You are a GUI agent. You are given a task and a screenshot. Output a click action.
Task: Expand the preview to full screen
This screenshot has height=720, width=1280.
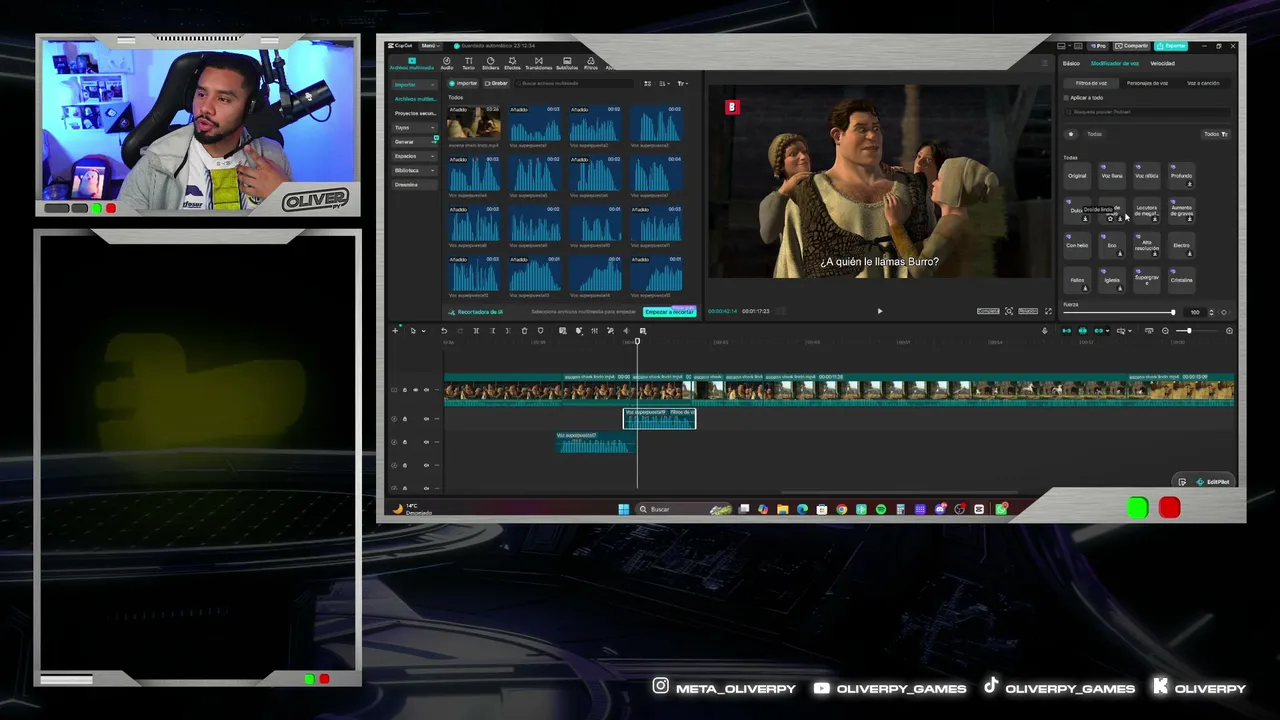tap(1048, 311)
